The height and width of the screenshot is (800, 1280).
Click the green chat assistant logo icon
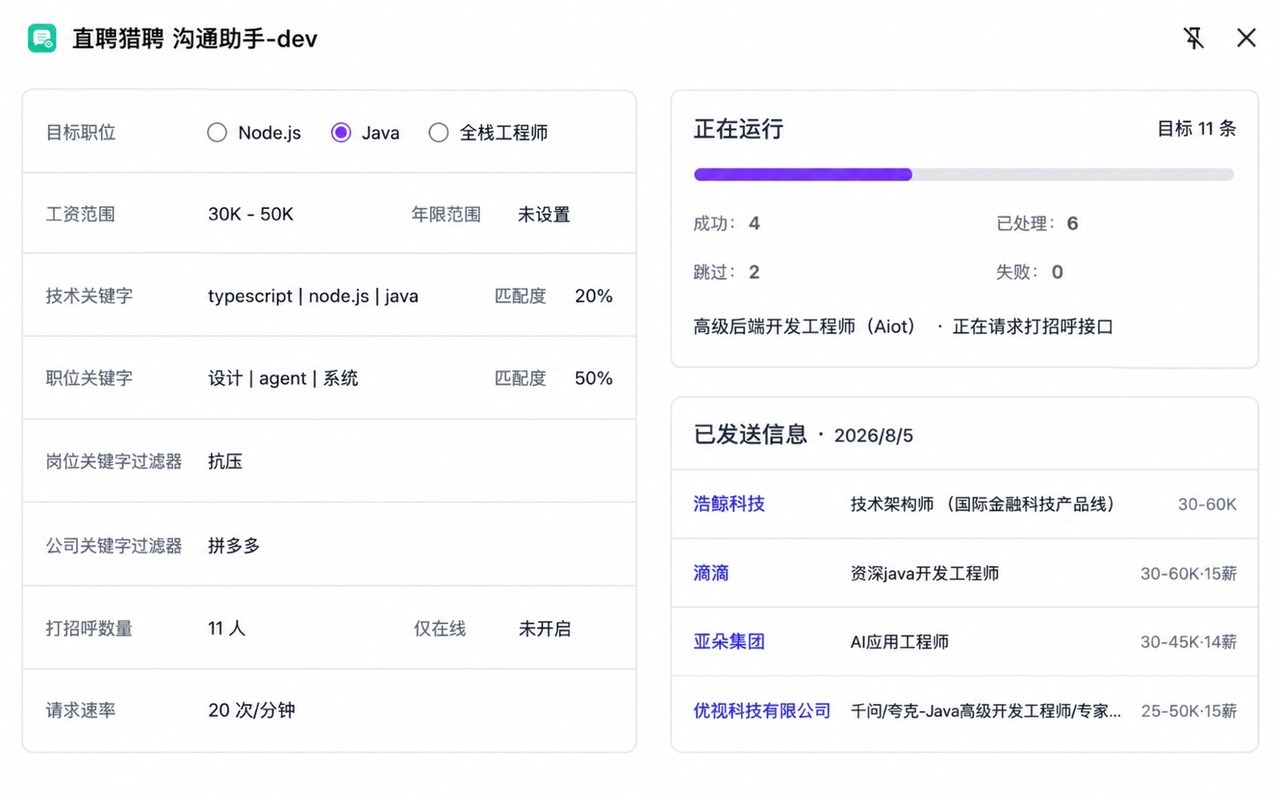(x=42, y=39)
